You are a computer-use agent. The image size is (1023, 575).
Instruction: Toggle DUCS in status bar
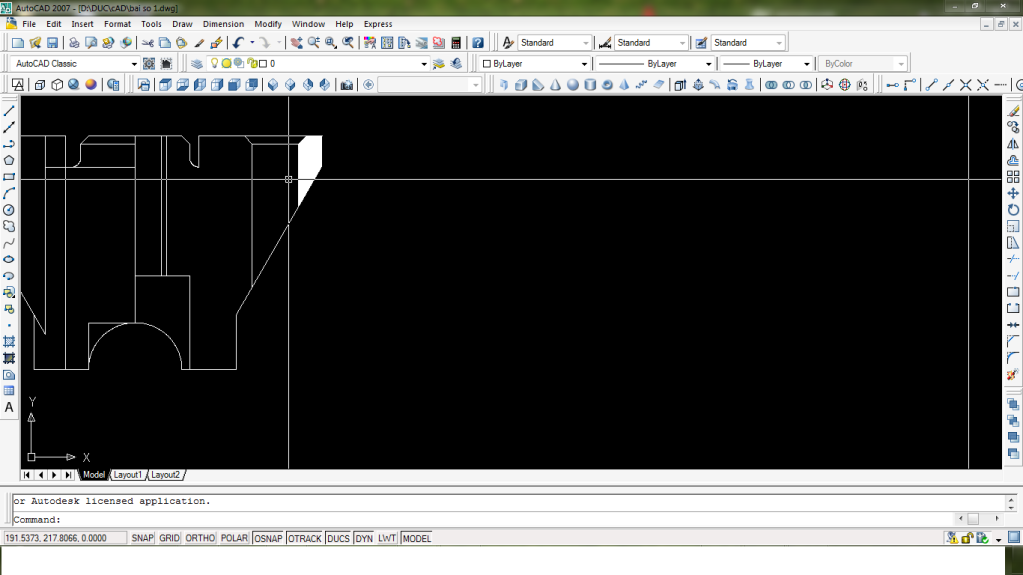[x=338, y=538]
